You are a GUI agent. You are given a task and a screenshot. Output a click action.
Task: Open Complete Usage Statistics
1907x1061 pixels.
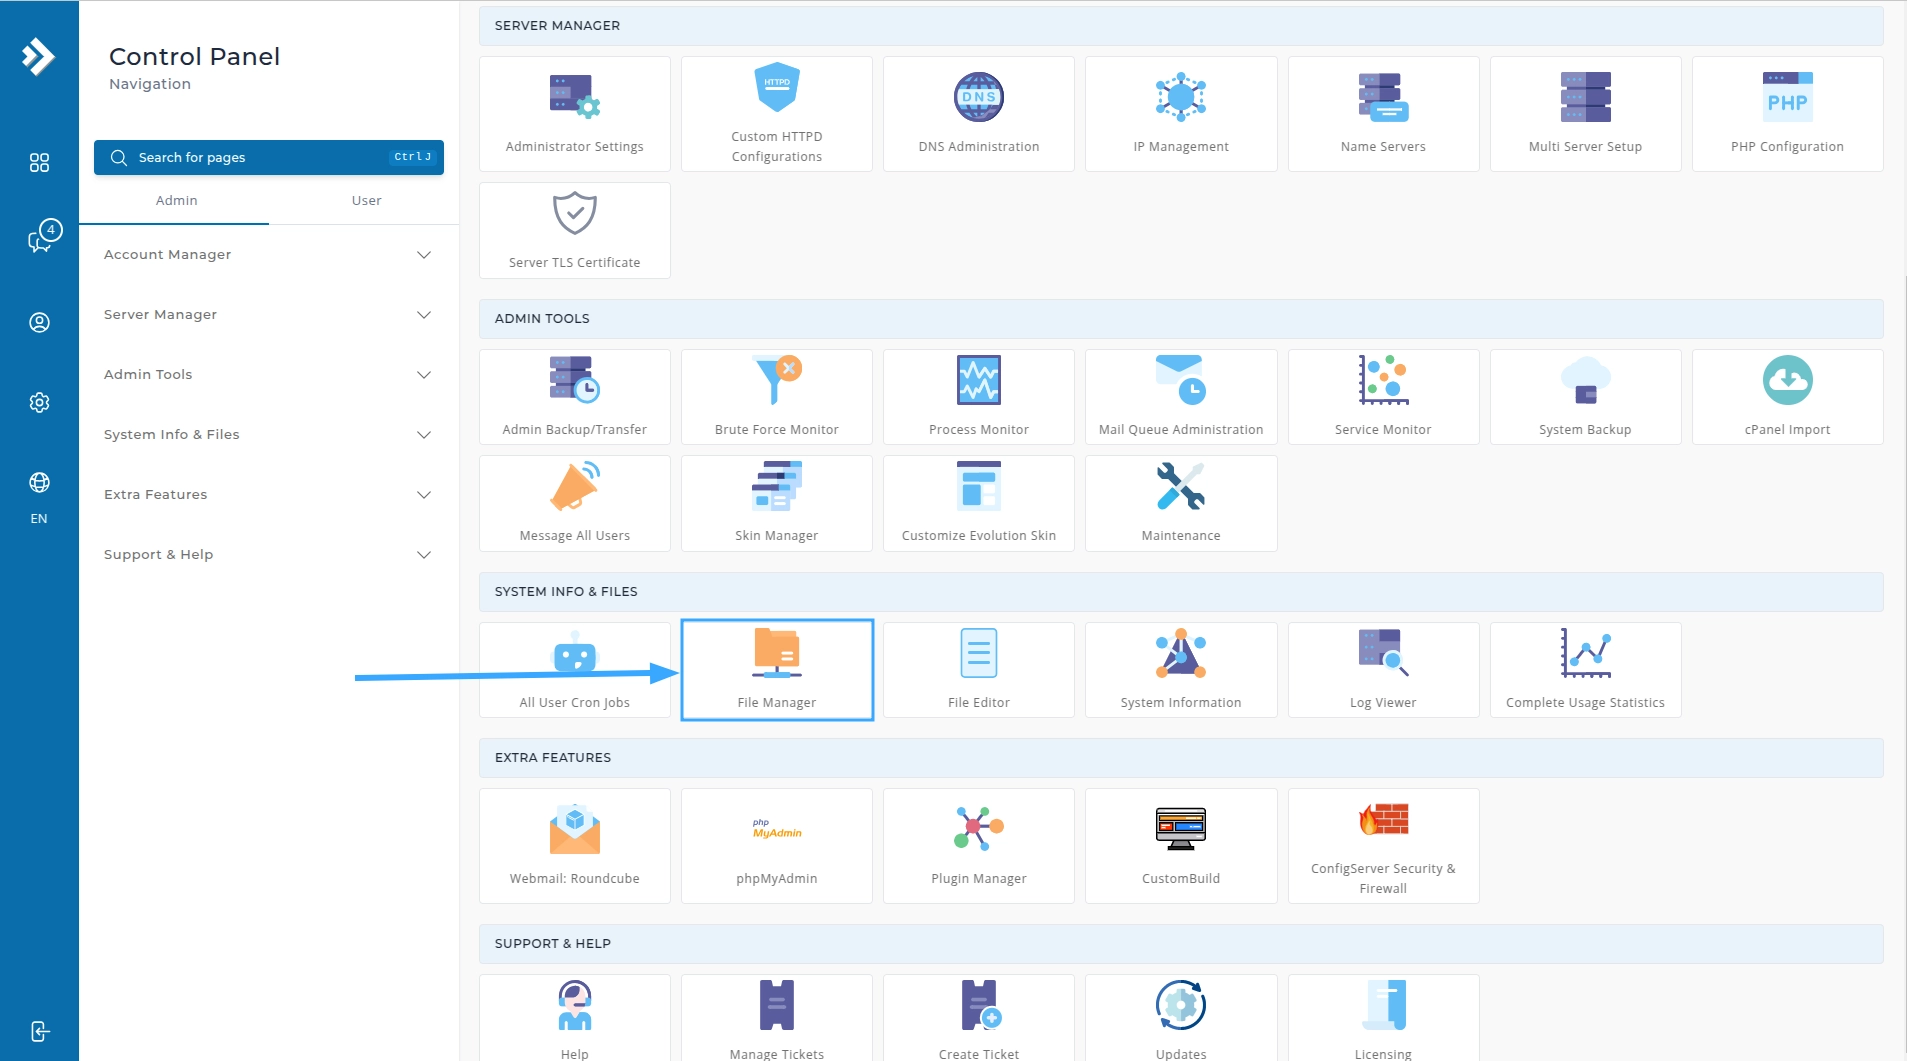(1585, 670)
